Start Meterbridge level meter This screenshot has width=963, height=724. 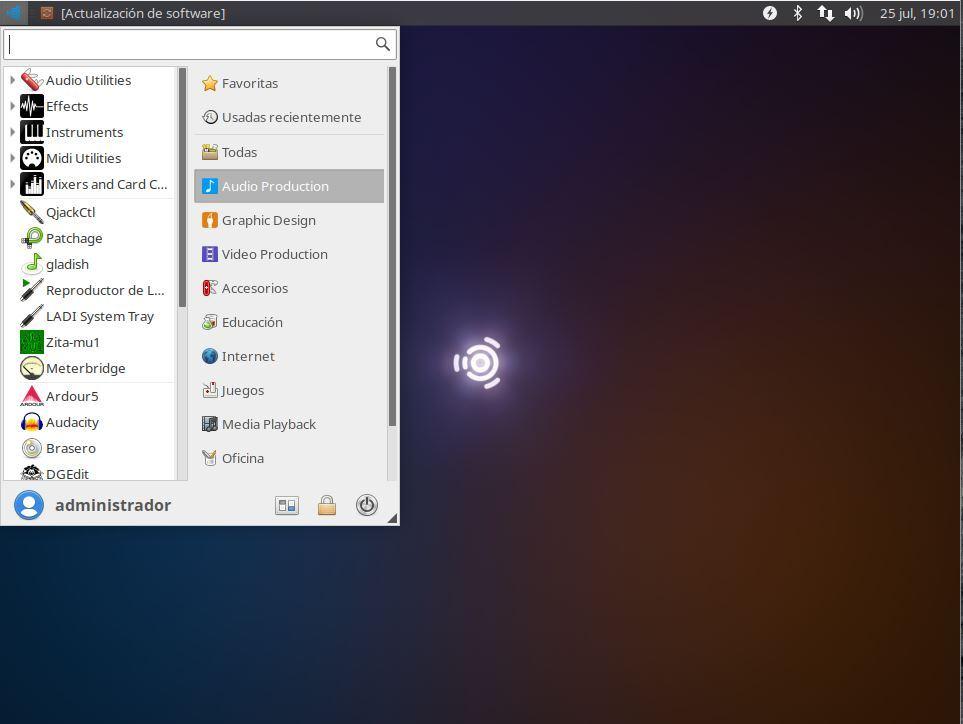pyautogui.click(x=86, y=368)
